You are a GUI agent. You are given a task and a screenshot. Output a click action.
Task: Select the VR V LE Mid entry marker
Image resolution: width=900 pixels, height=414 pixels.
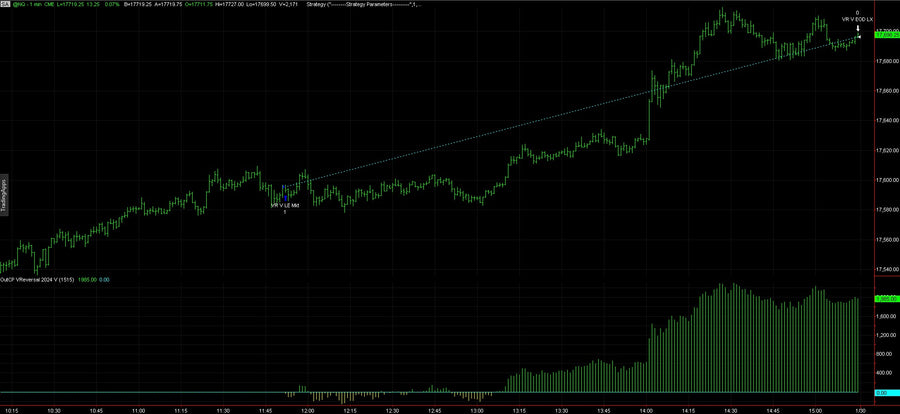coord(285,205)
